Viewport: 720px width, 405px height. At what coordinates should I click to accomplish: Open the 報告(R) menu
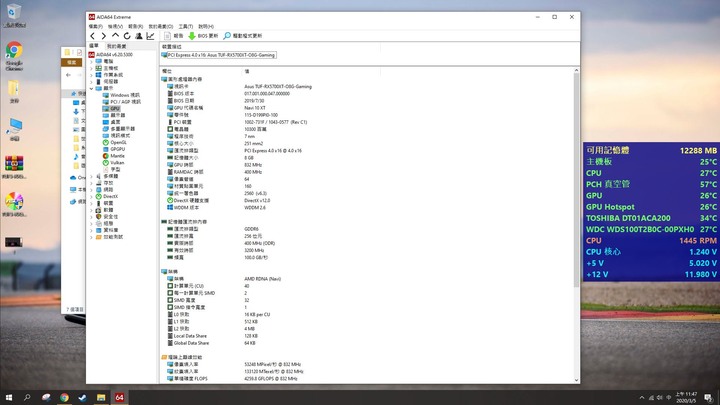tap(135, 27)
